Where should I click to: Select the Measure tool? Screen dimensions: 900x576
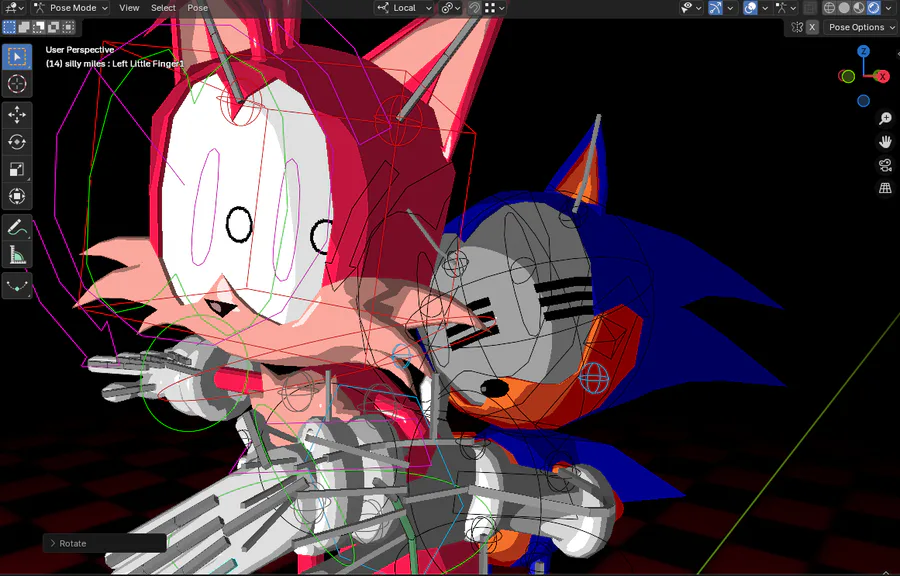tap(17, 254)
